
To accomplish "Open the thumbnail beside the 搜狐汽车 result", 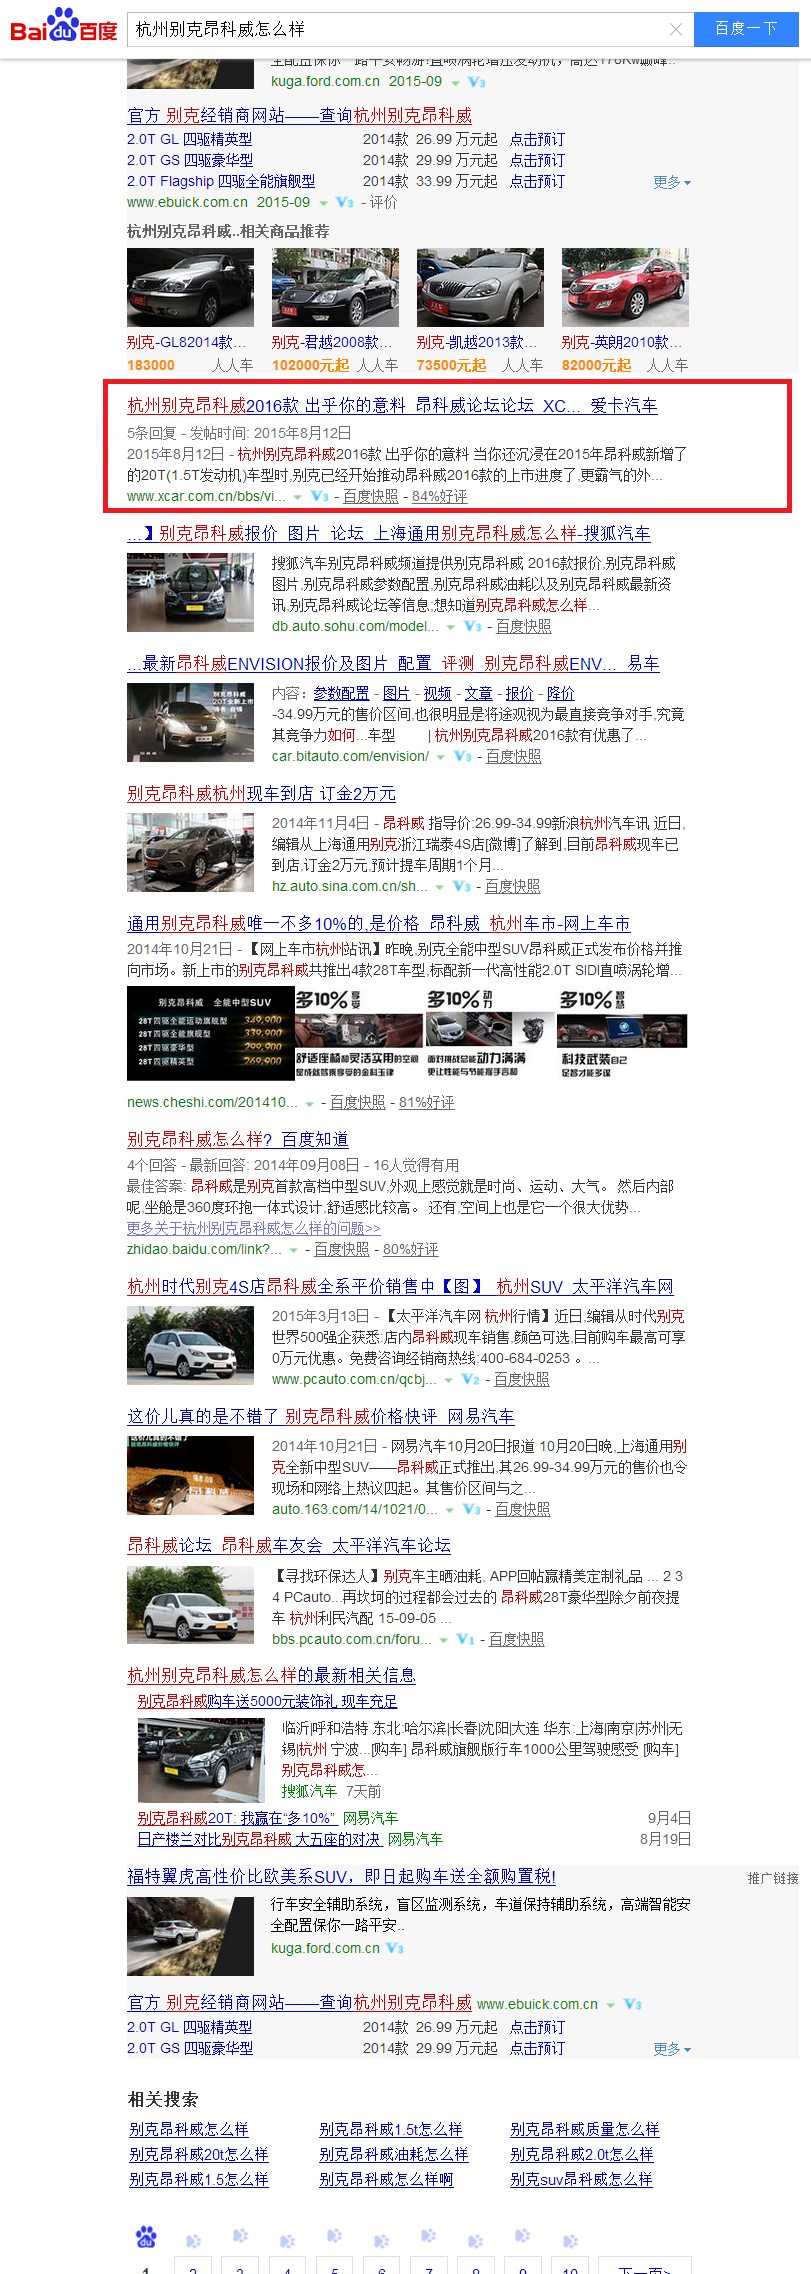I will [190, 592].
